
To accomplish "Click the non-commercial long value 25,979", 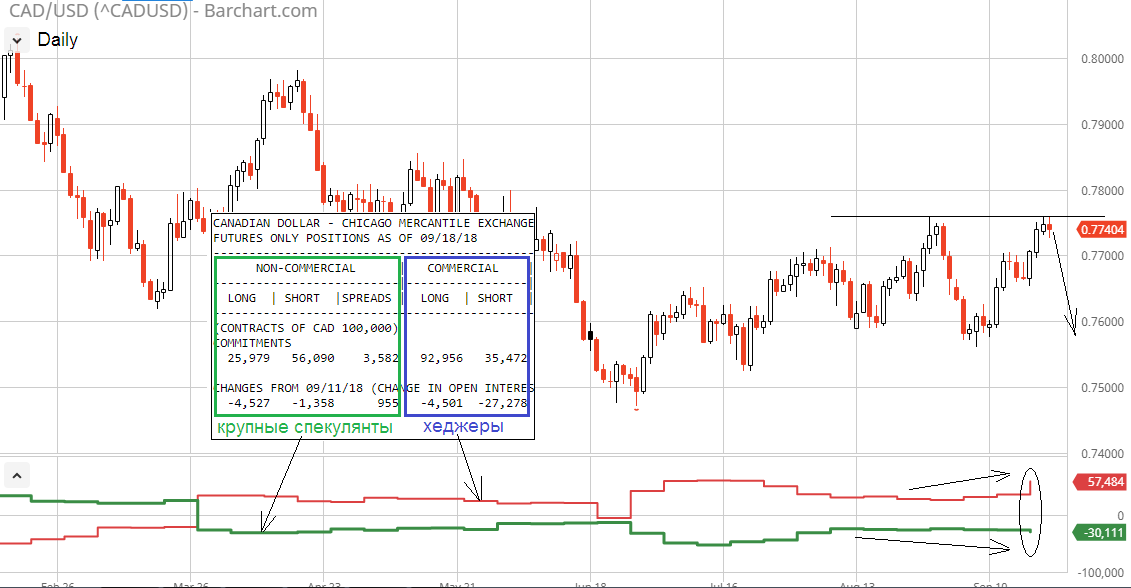I will click(x=248, y=358).
